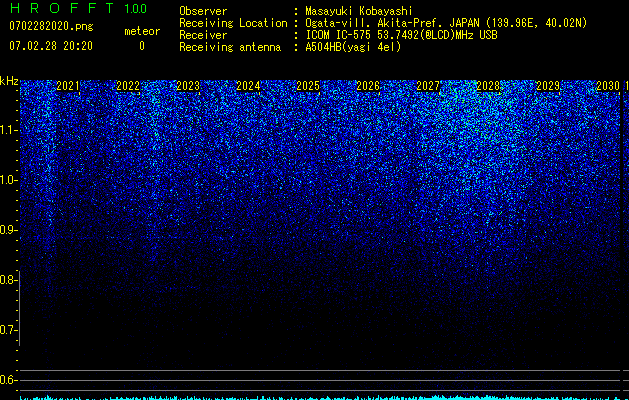Click the 2026 time marker

(x=368, y=86)
